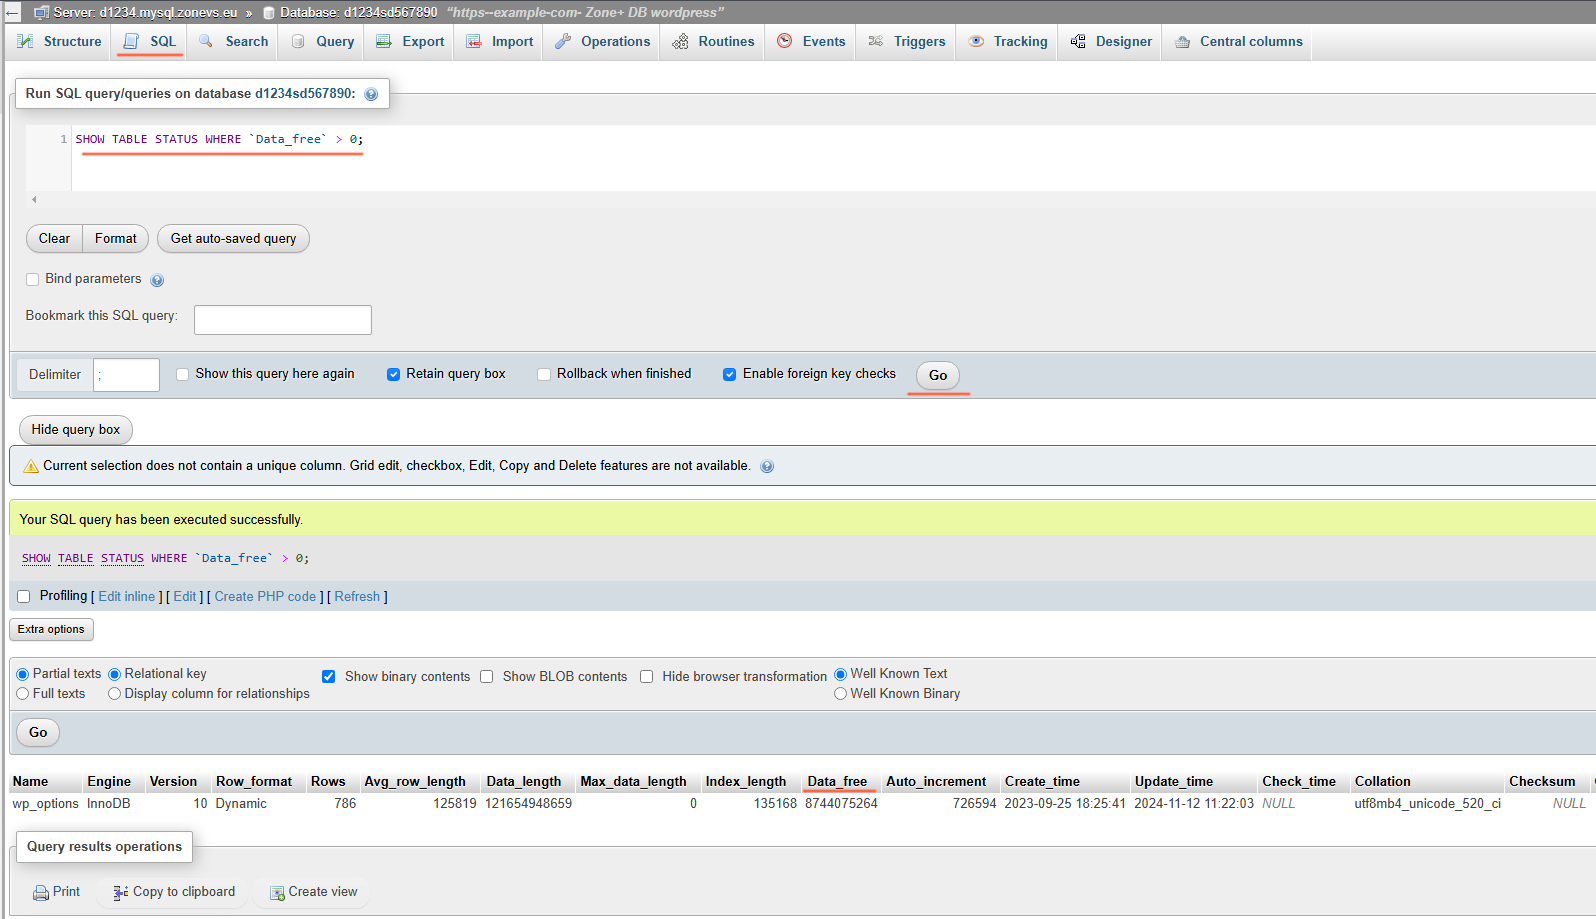Collapse the Extra options panel
The height and width of the screenshot is (919, 1596).
point(51,630)
